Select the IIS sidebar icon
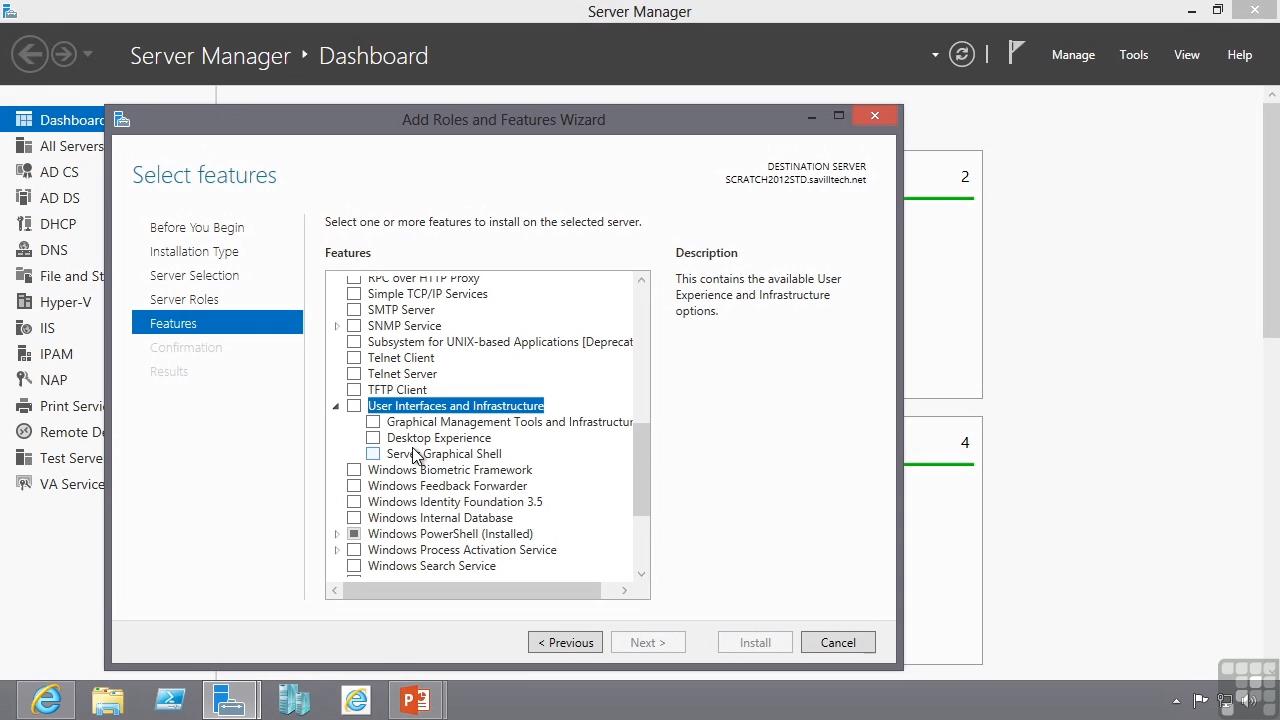Image resolution: width=1280 pixels, height=720 pixels. 24,328
